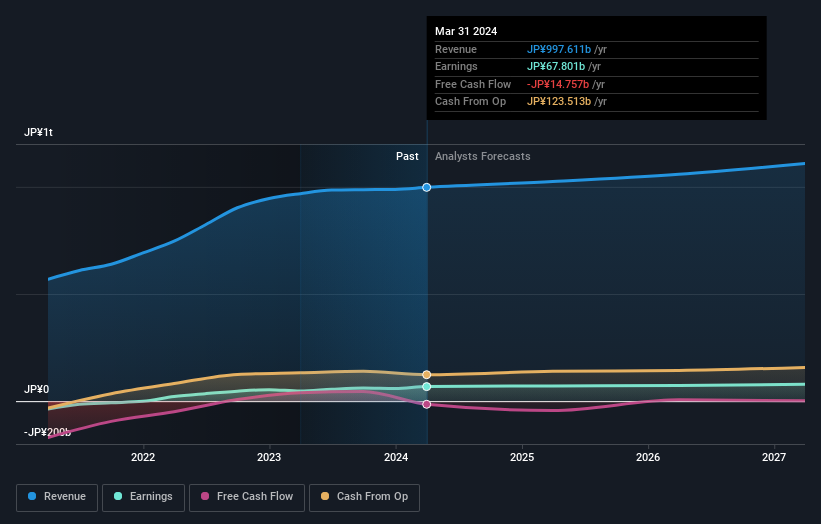Click the pink Free Cash Flow legend dot
This screenshot has height=524, width=821.
[205, 496]
